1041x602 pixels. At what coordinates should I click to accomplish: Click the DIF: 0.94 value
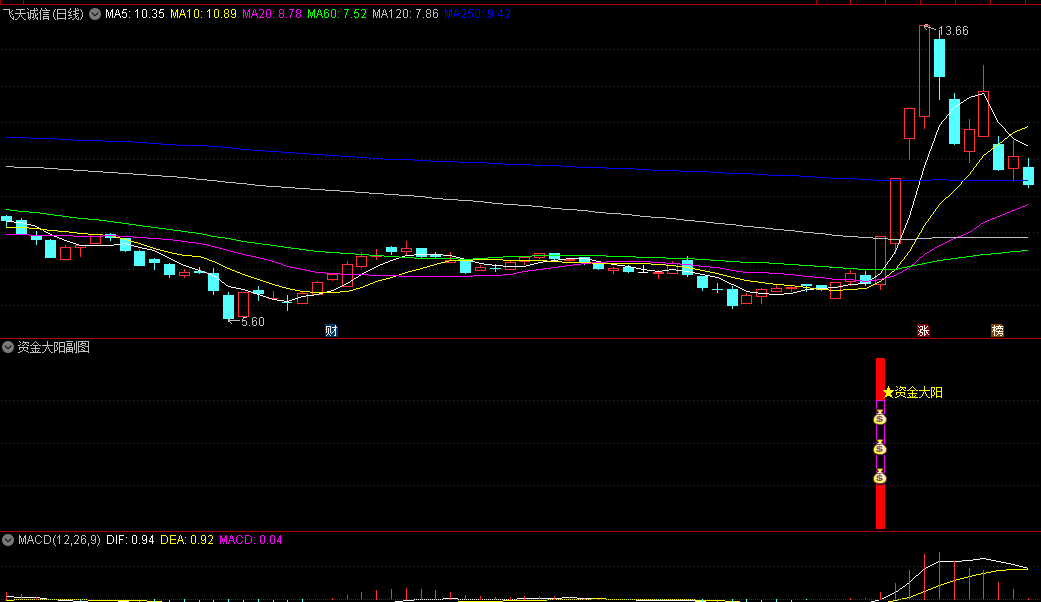(130, 540)
